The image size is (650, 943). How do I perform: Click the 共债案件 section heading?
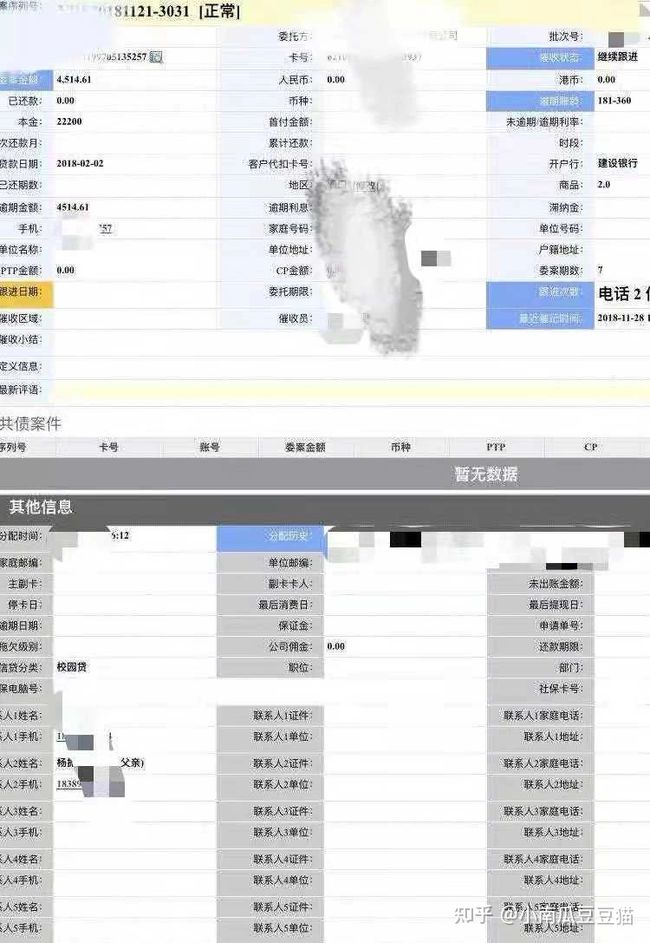point(31,424)
